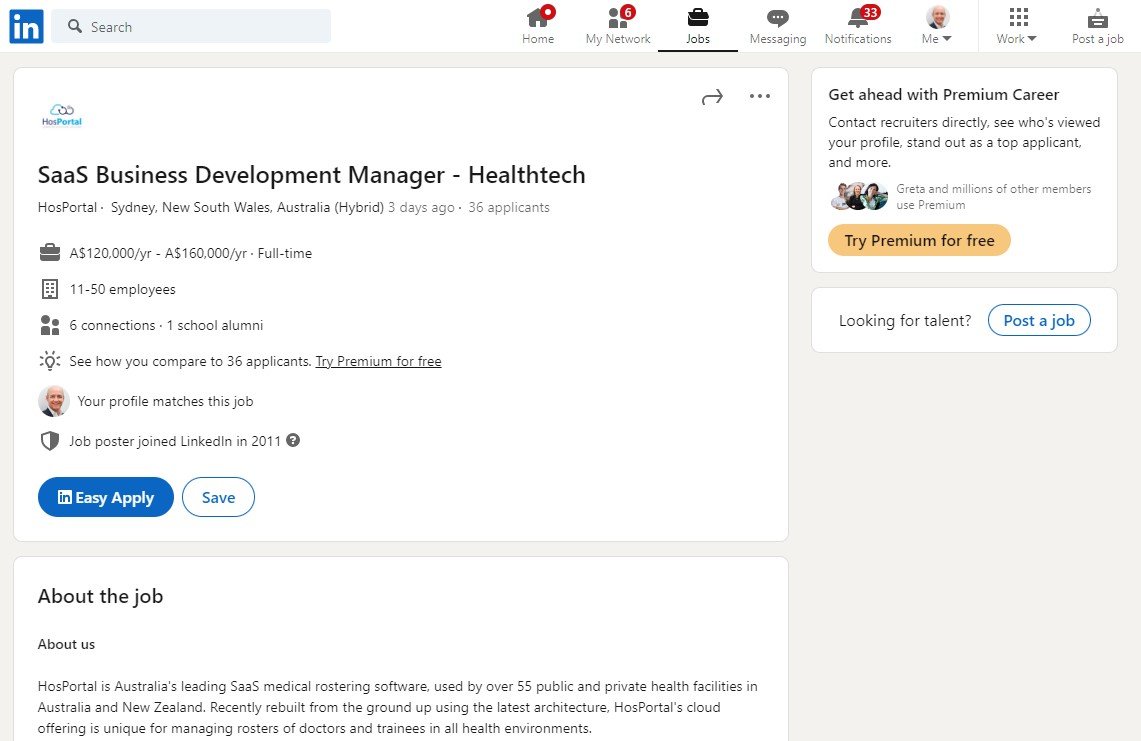Viewport: 1141px width, 741px height.
Task: Click the briefcase salary icon
Action: click(49, 253)
